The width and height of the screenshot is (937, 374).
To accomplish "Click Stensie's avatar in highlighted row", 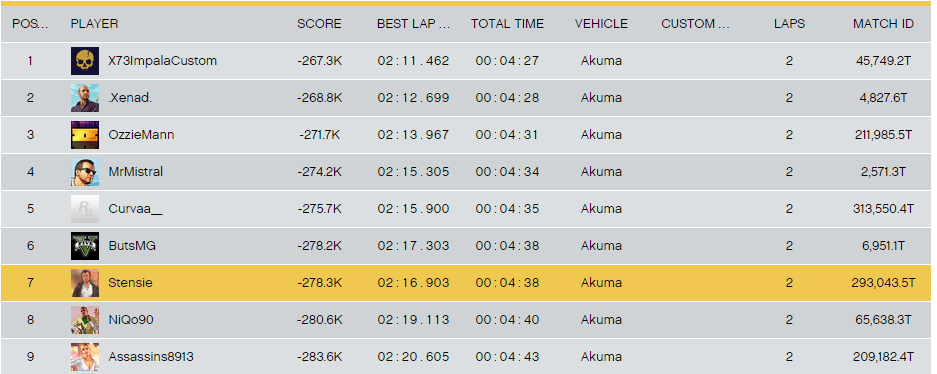I will tap(85, 283).
